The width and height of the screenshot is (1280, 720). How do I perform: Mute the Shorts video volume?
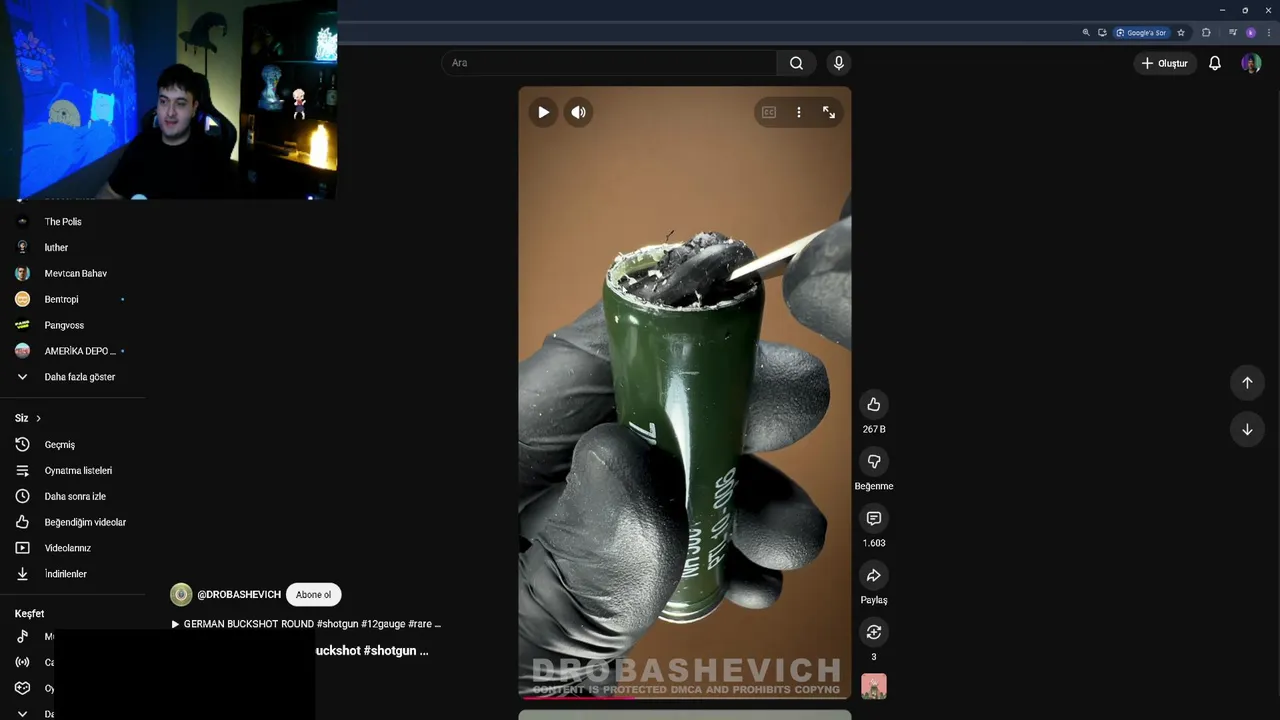point(578,112)
